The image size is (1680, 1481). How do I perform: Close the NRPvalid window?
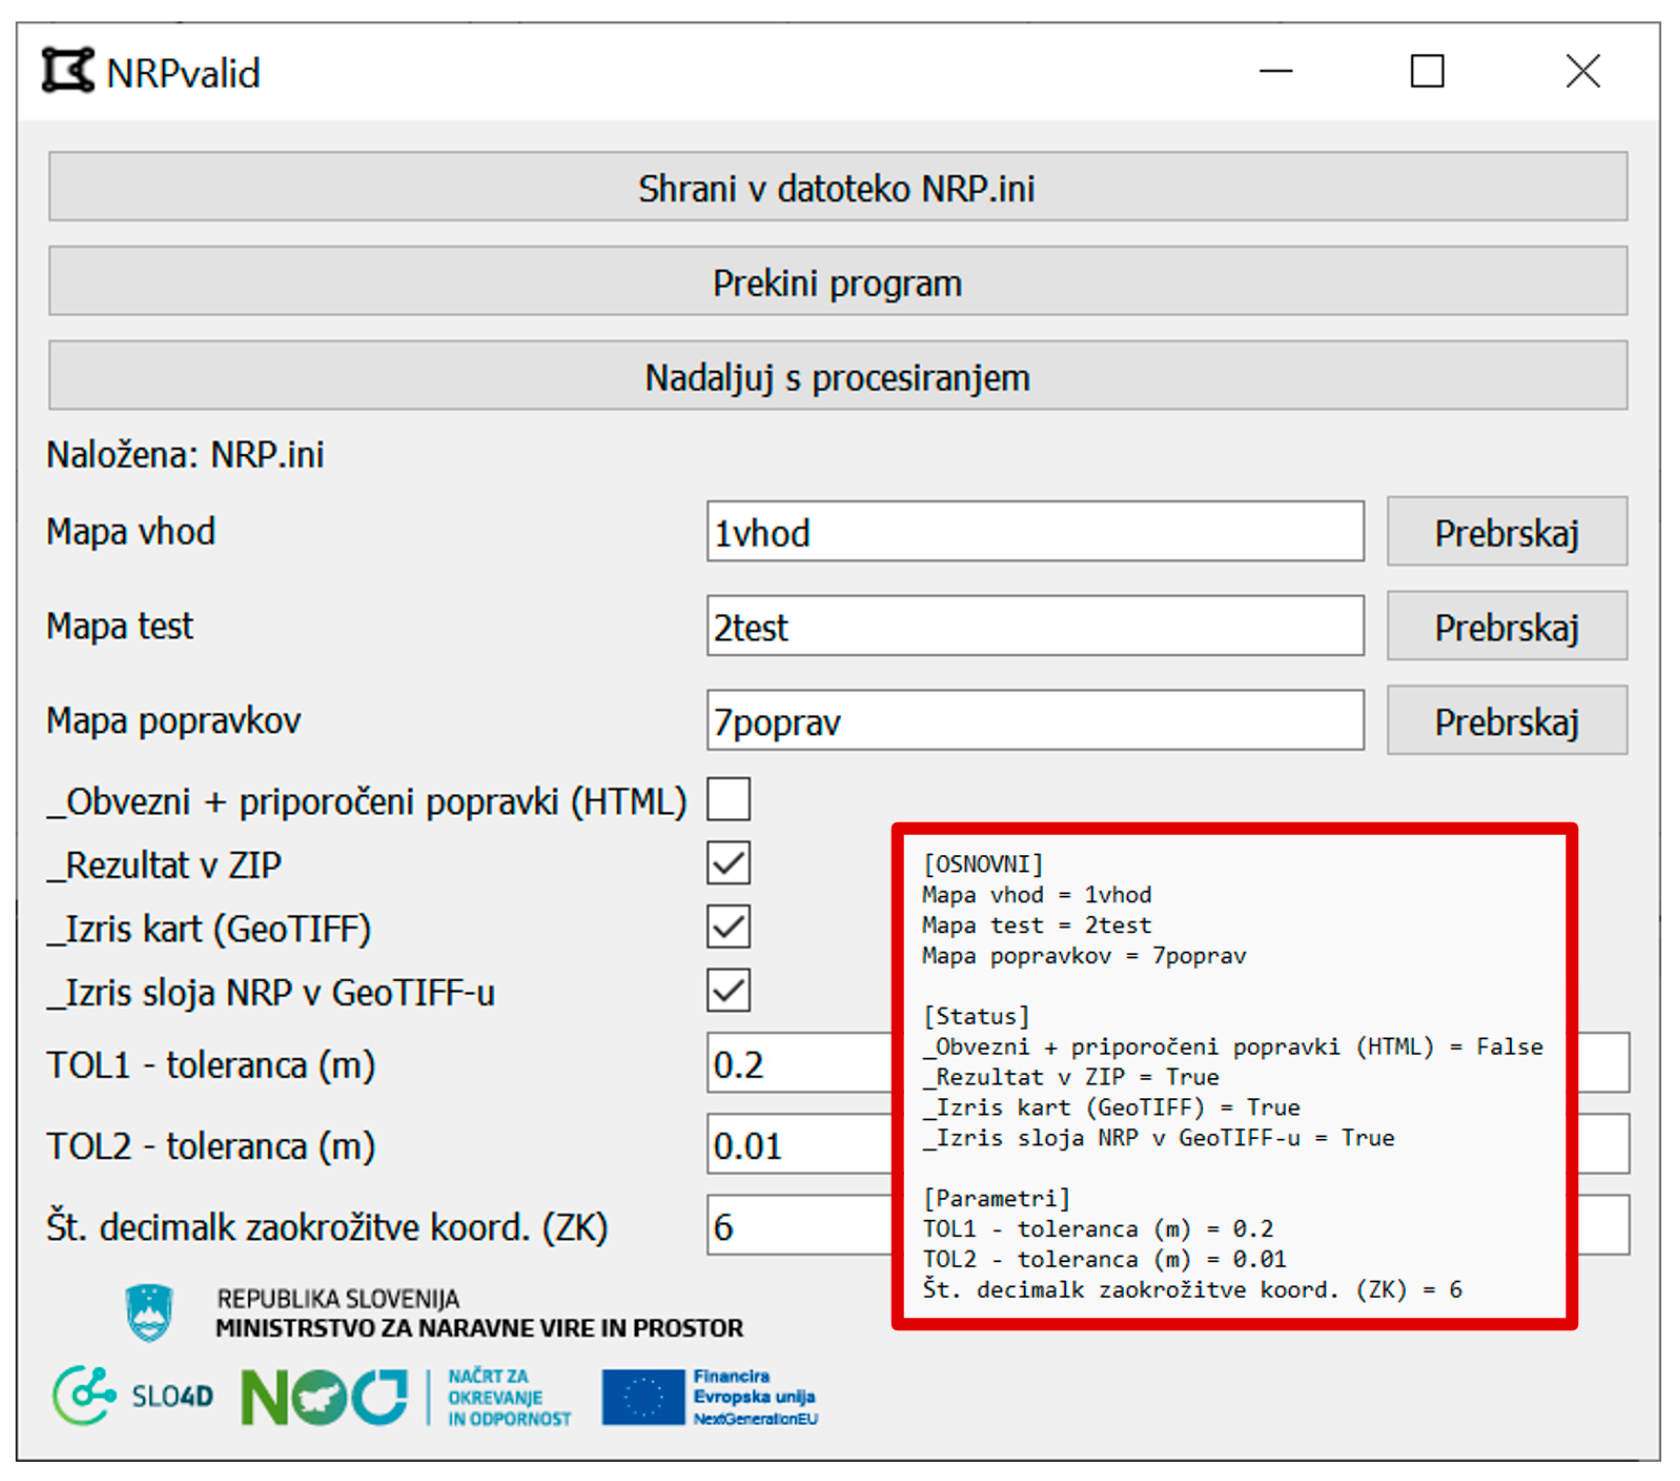[1582, 71]
